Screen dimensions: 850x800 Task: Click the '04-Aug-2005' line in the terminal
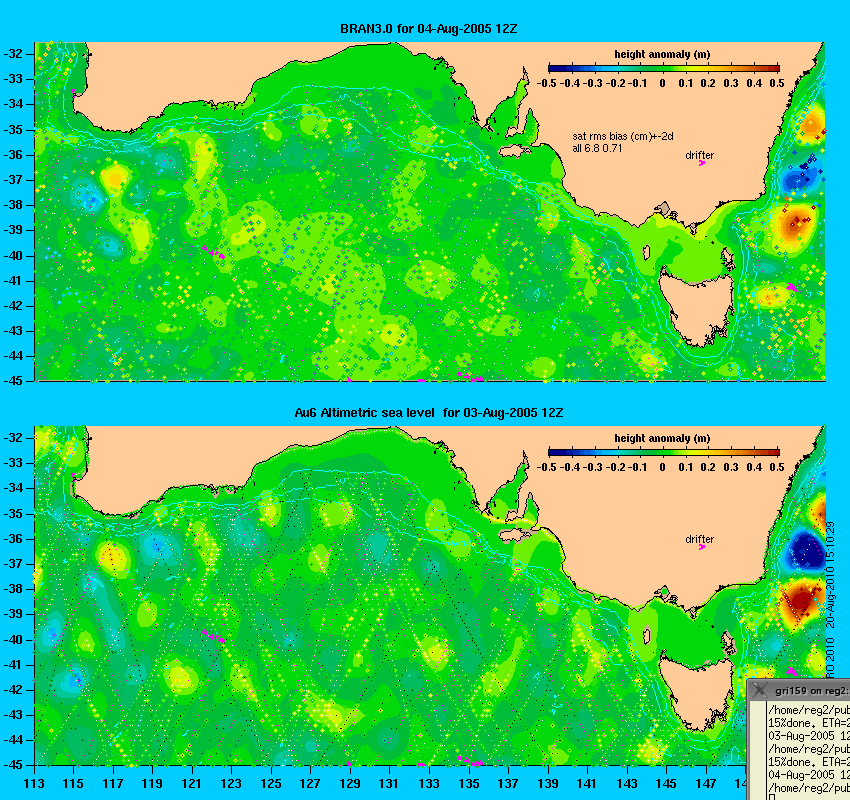tap(809, 775)
